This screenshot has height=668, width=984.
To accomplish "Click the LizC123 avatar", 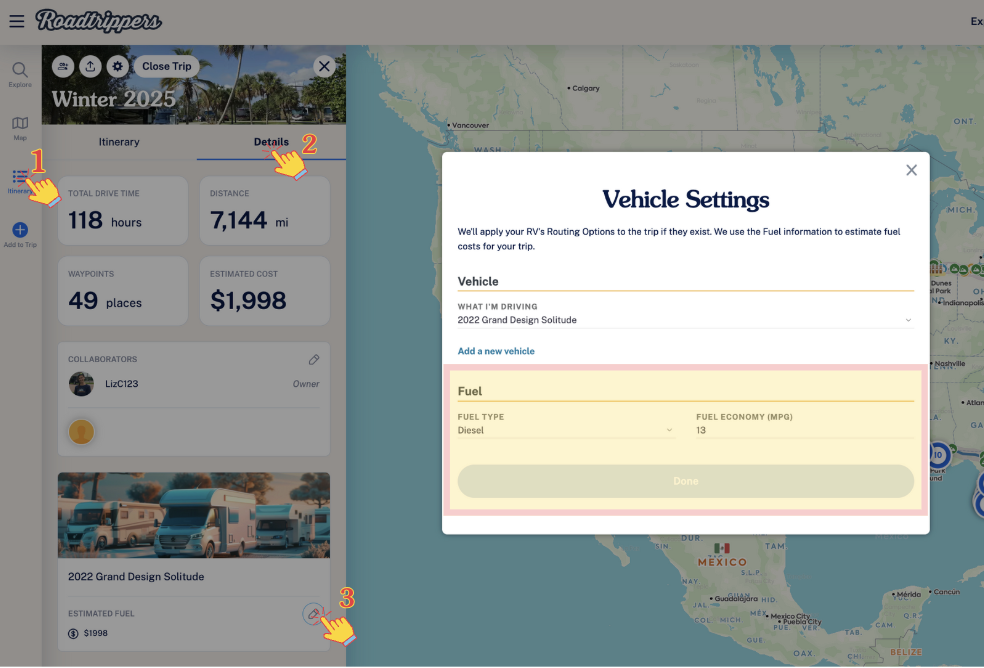I will coord(81,384).
